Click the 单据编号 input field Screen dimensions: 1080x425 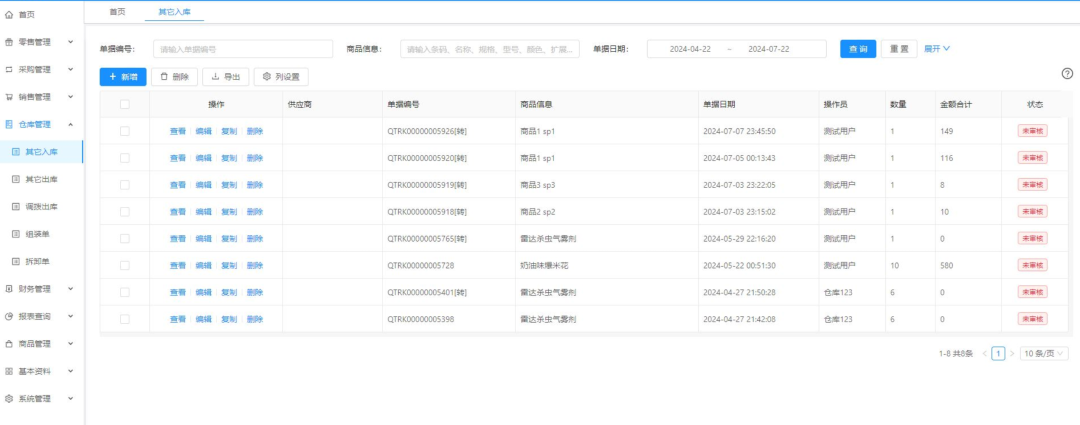pos(243,49)
